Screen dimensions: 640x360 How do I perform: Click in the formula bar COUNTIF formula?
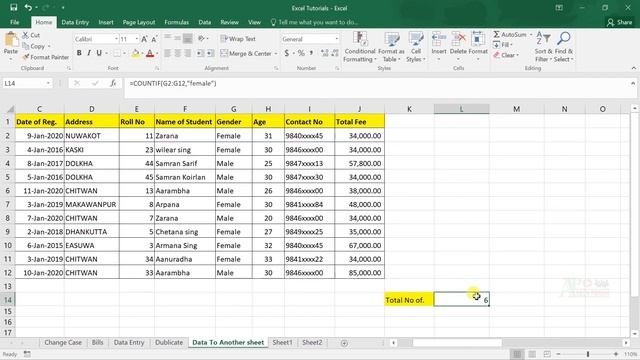click(173, 83)
